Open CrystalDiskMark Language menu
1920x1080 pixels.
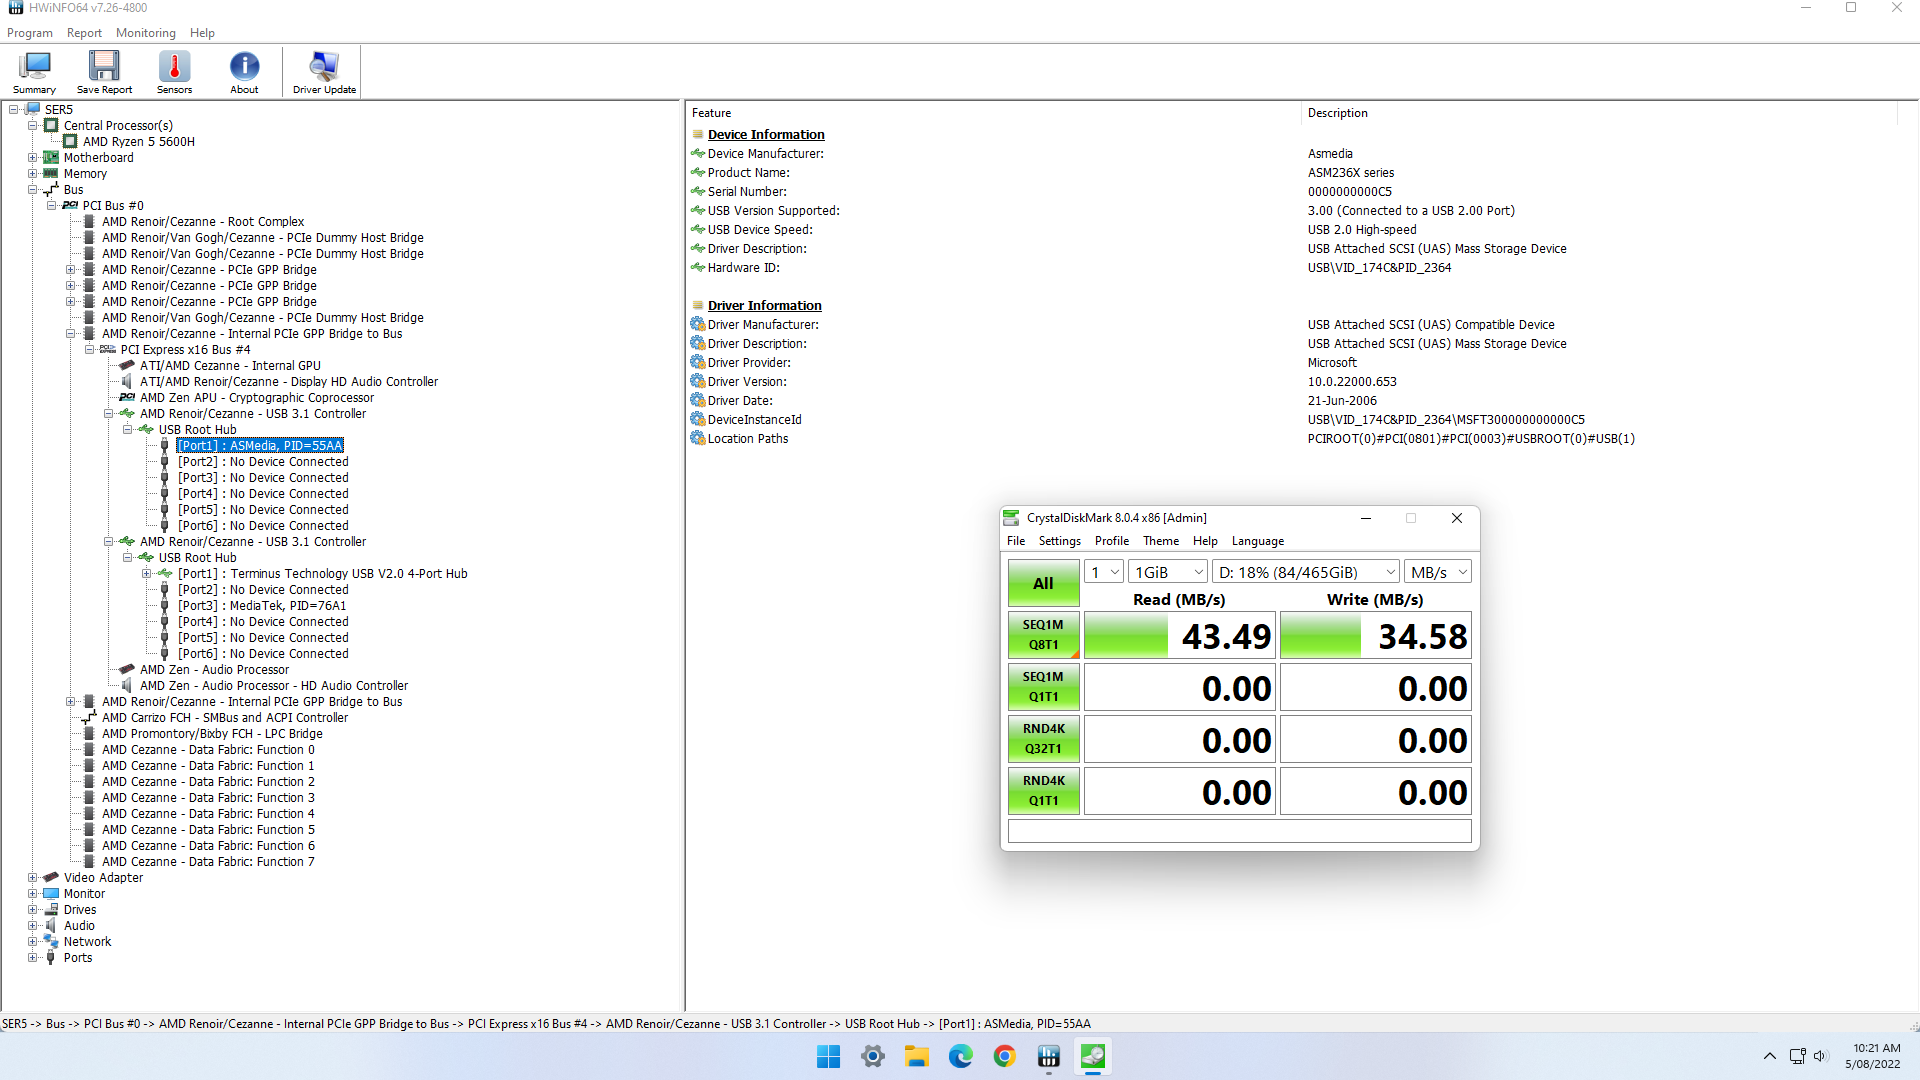pyautogui.click(x=1257, y=541)
